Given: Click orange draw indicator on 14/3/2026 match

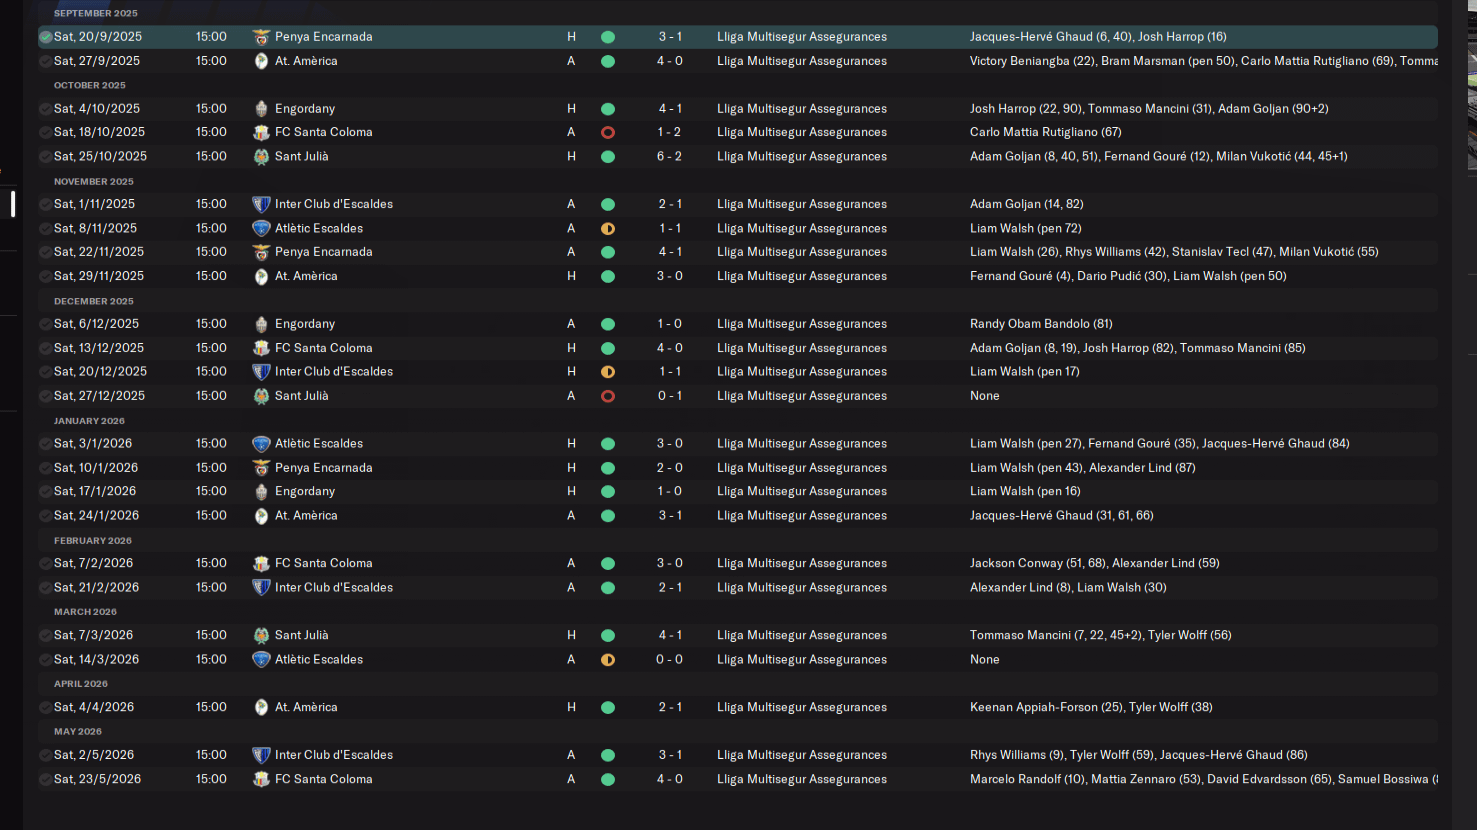Looking at the screenshot, I should [607, 660].
